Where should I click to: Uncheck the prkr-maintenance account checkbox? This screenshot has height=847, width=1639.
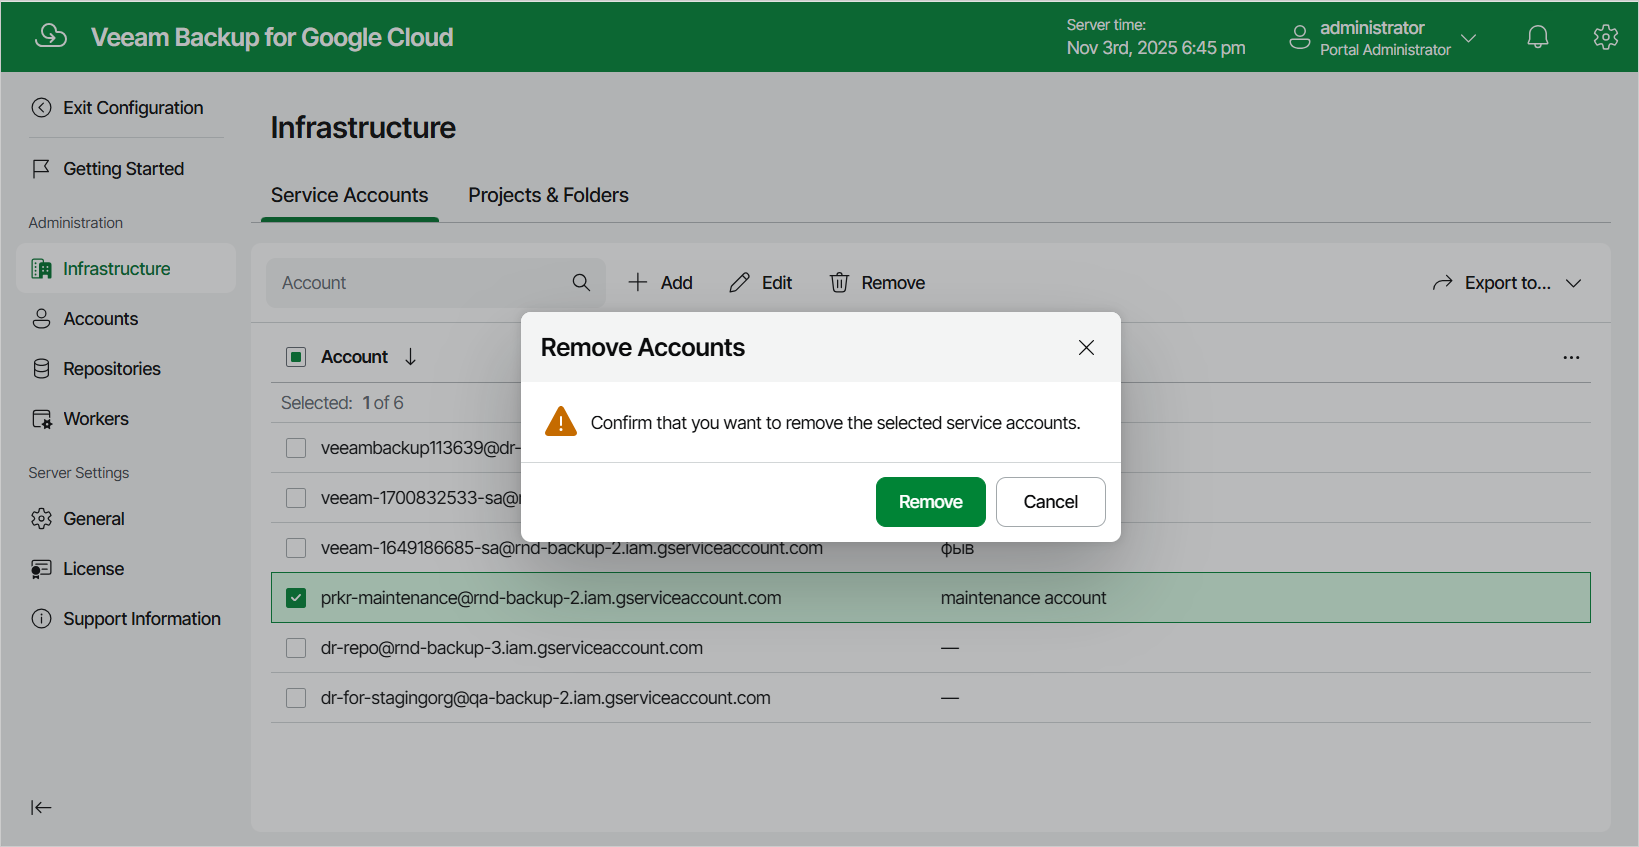click(x=296, y=598)
